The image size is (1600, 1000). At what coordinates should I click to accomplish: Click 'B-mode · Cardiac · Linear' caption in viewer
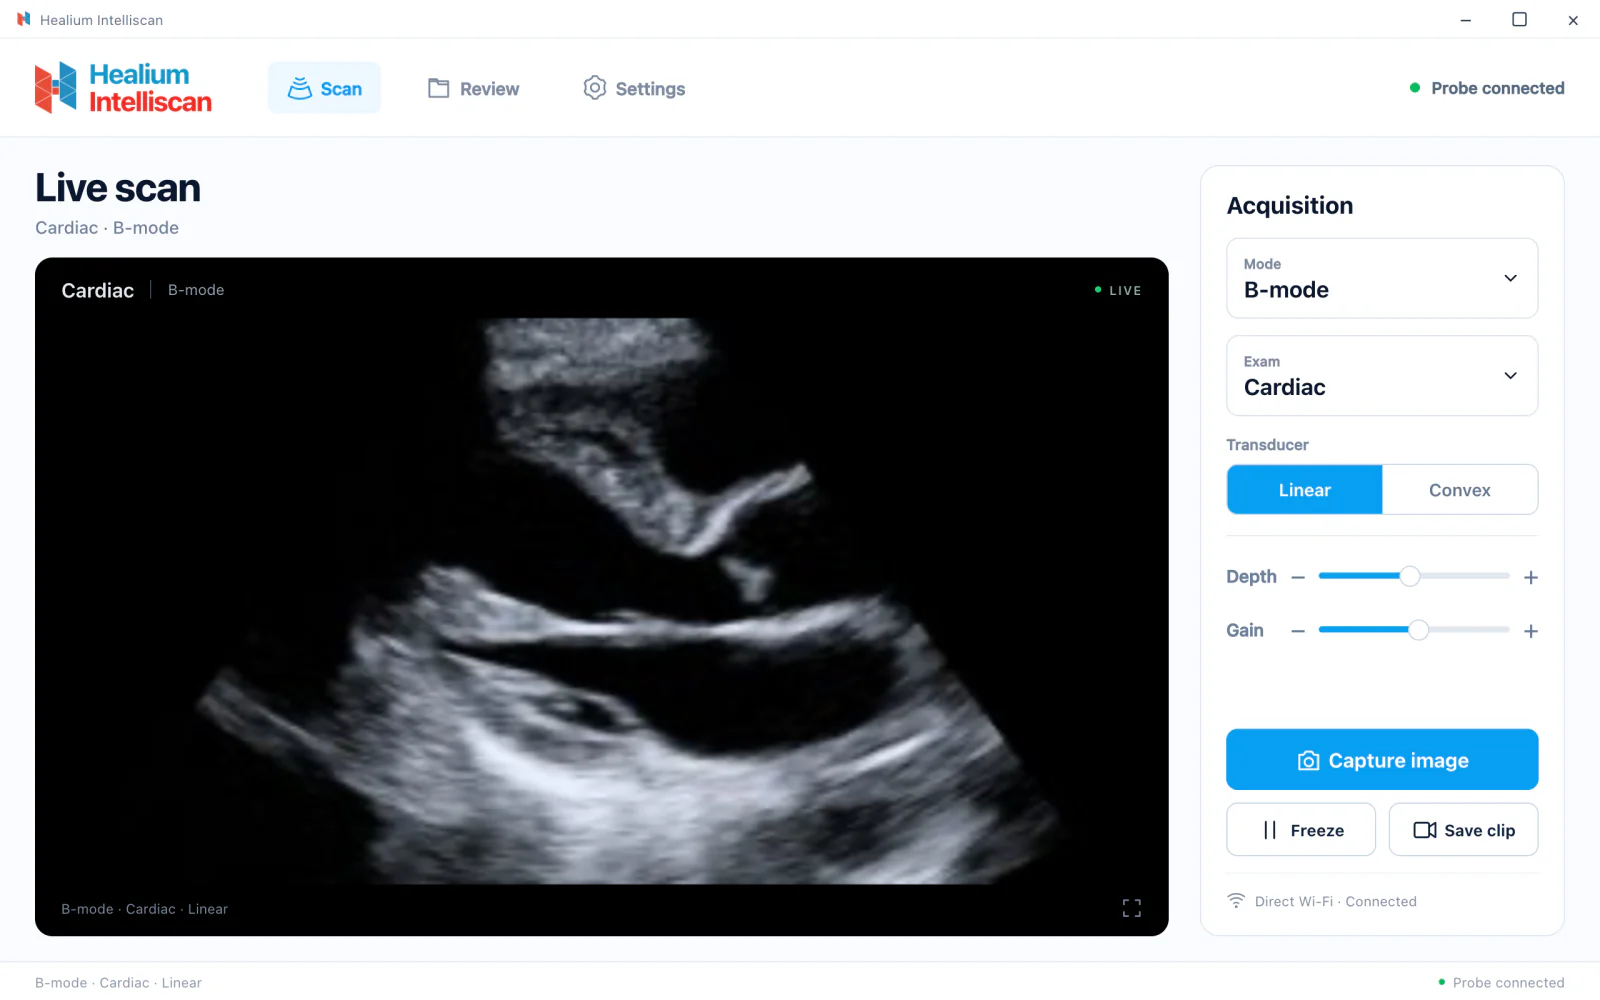144,909
